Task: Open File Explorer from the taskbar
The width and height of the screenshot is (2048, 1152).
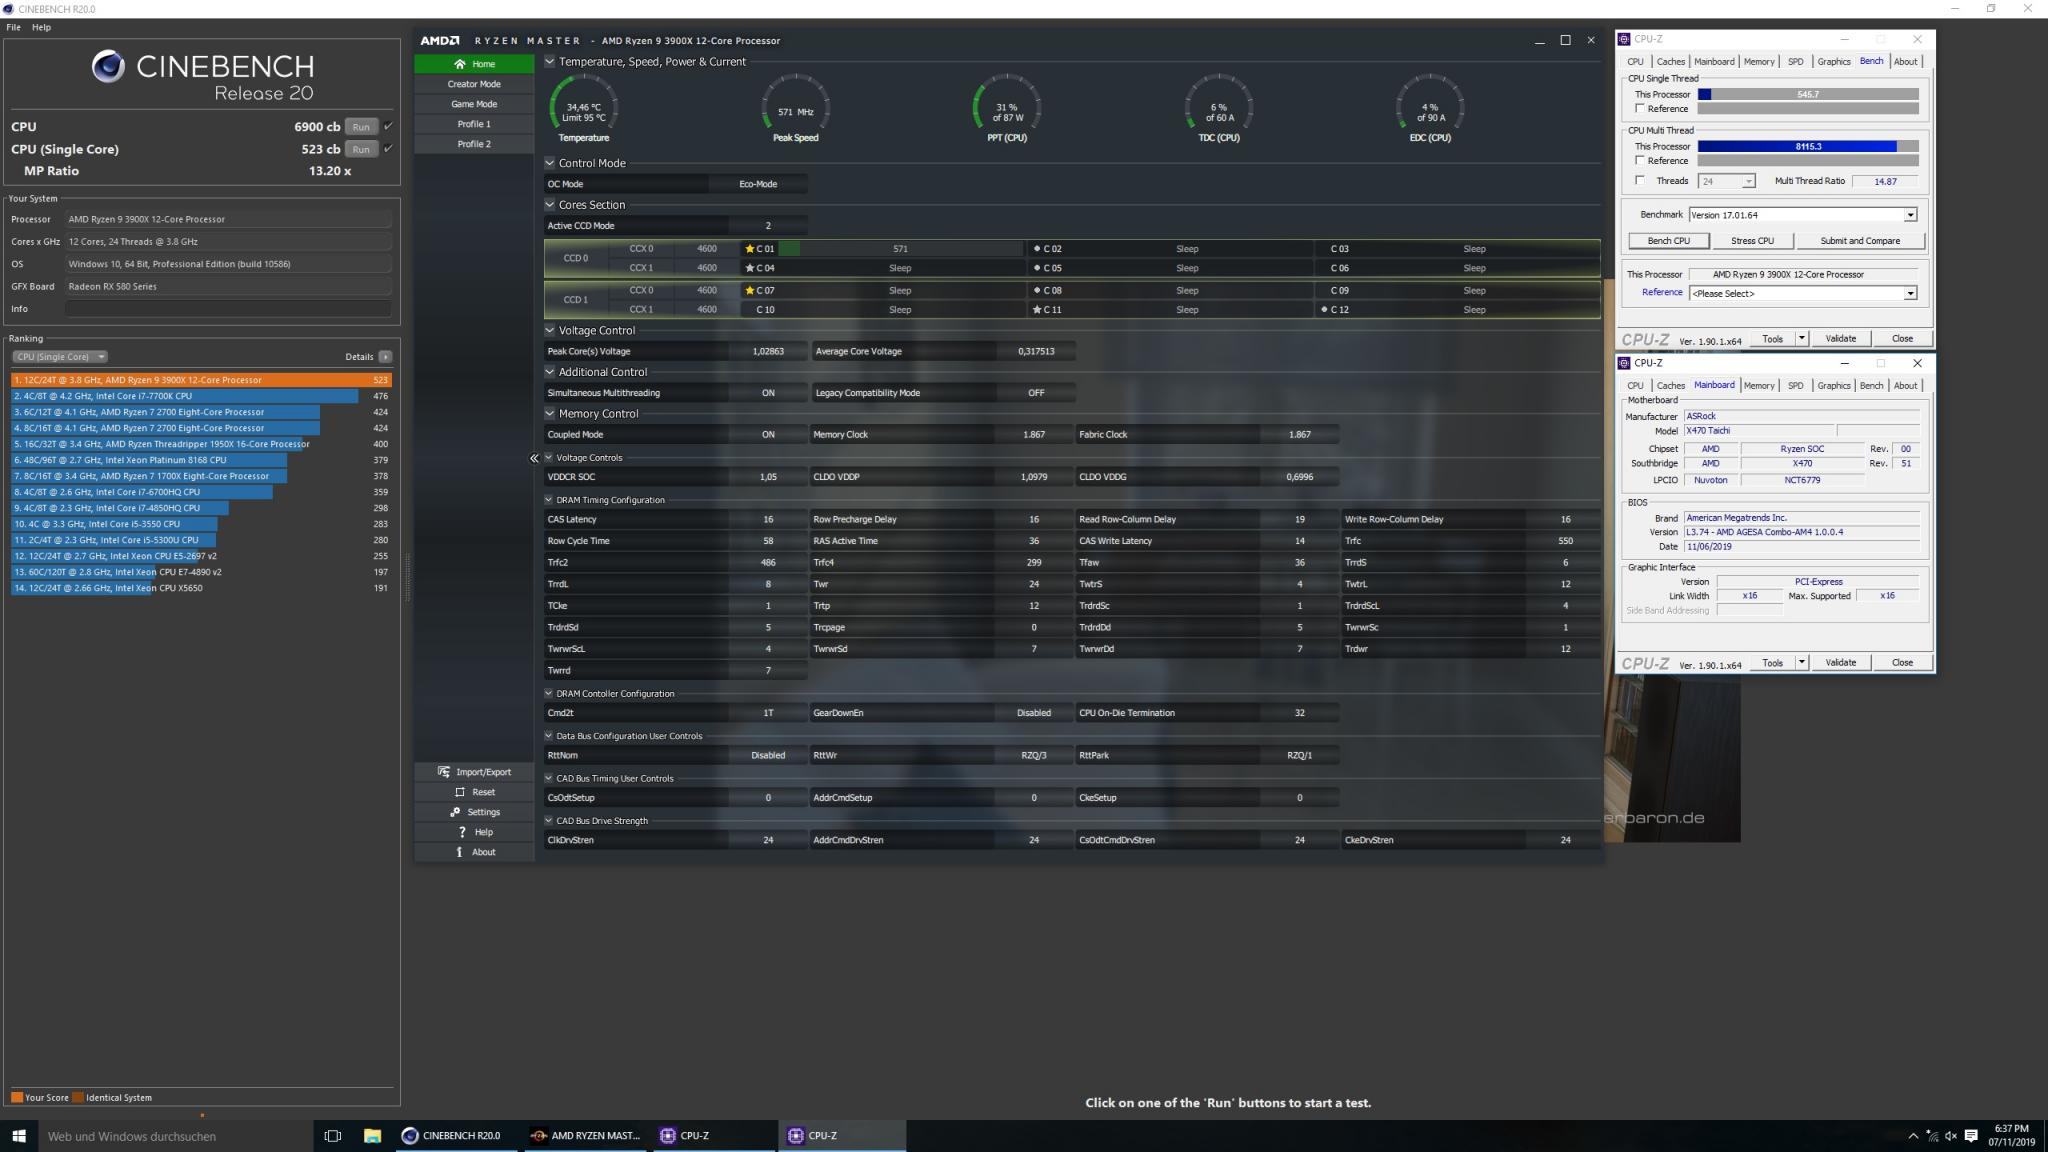Action: [x=372, y=1136]
